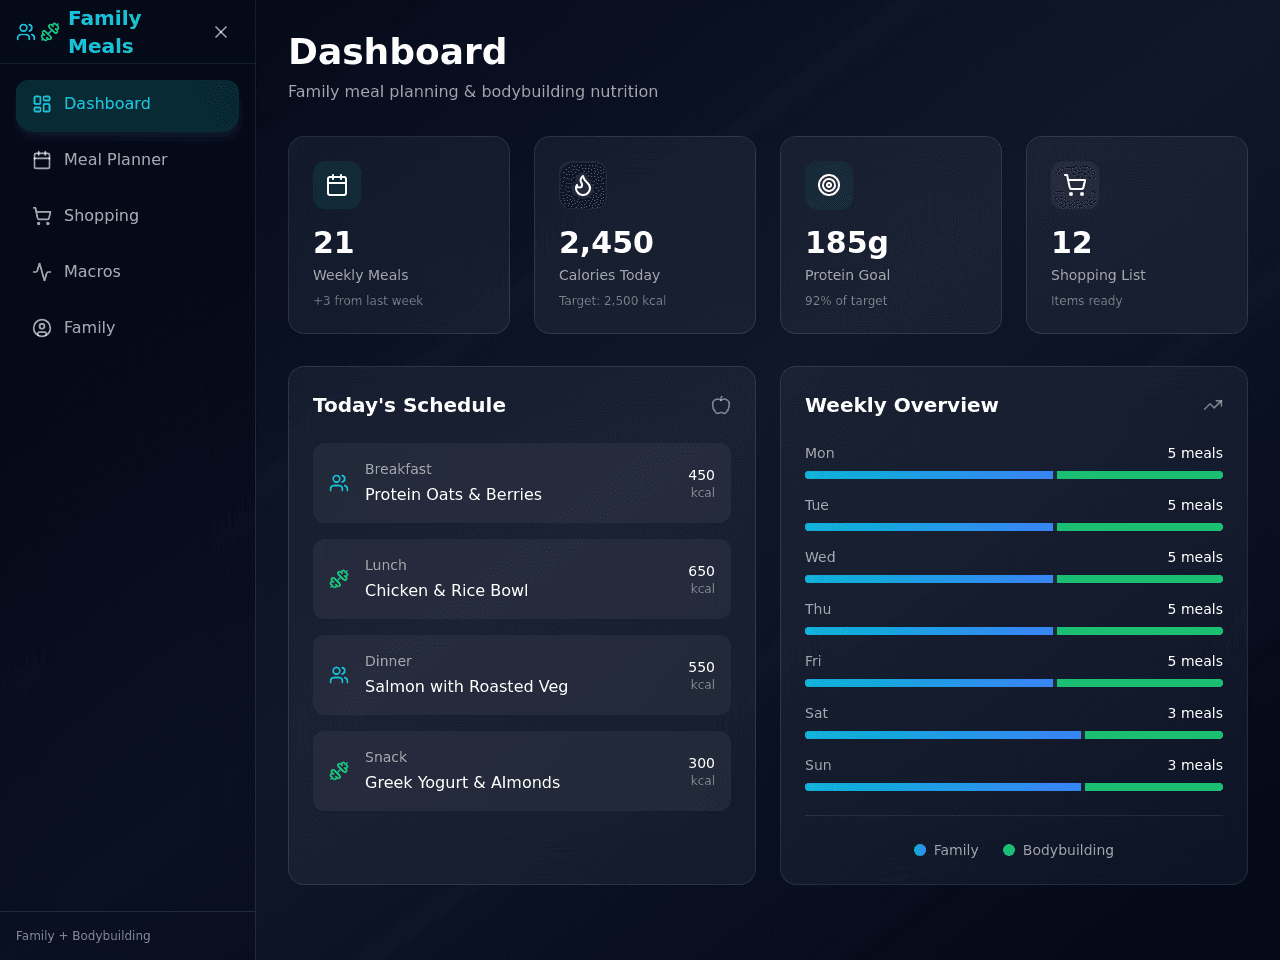Image resolution: width=1280 pixels, height=960 pixels.
Task: Close the sidebar with the X icon
Action: (221, 32)
